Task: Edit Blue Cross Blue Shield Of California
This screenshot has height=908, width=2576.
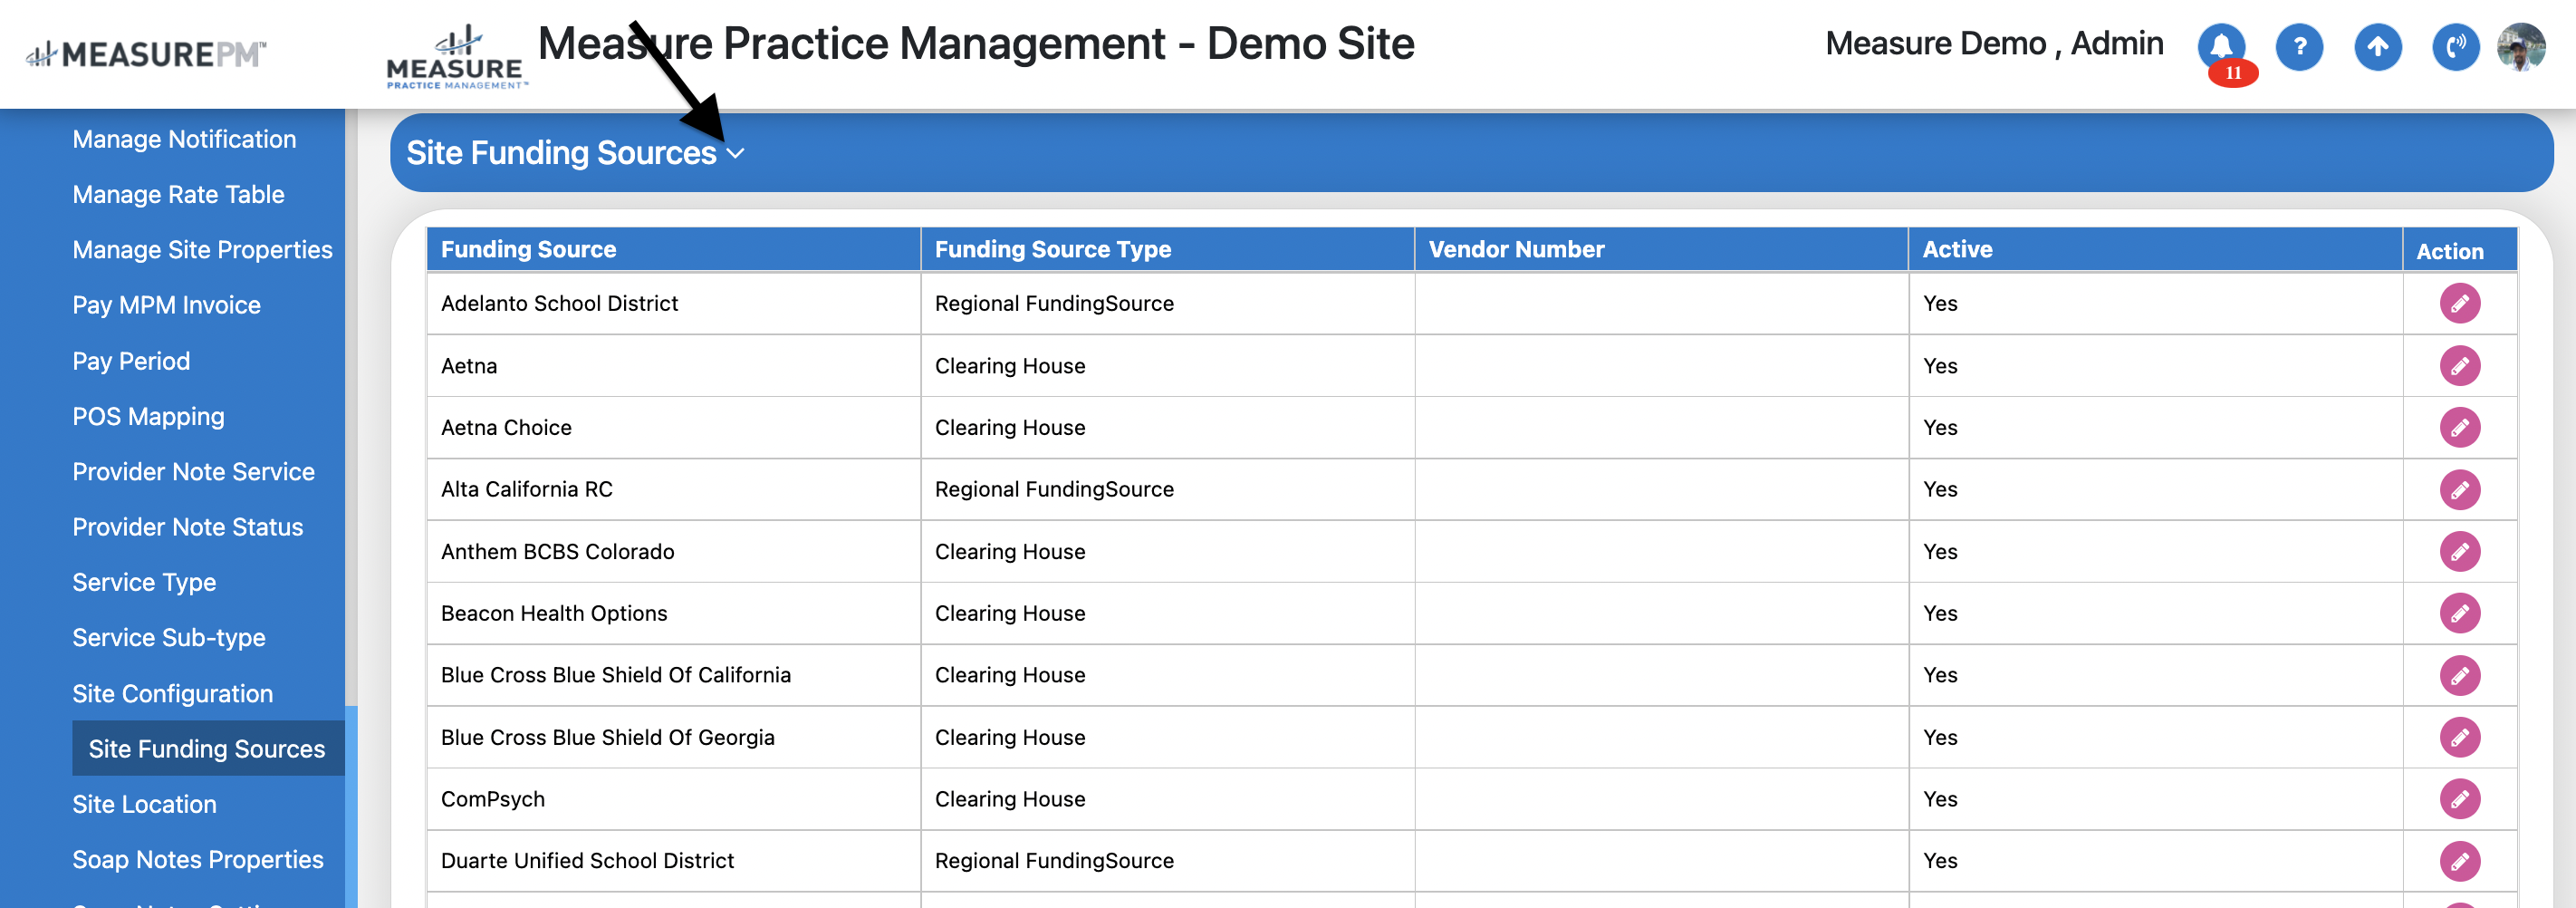Action: (x=2459, y=675)
